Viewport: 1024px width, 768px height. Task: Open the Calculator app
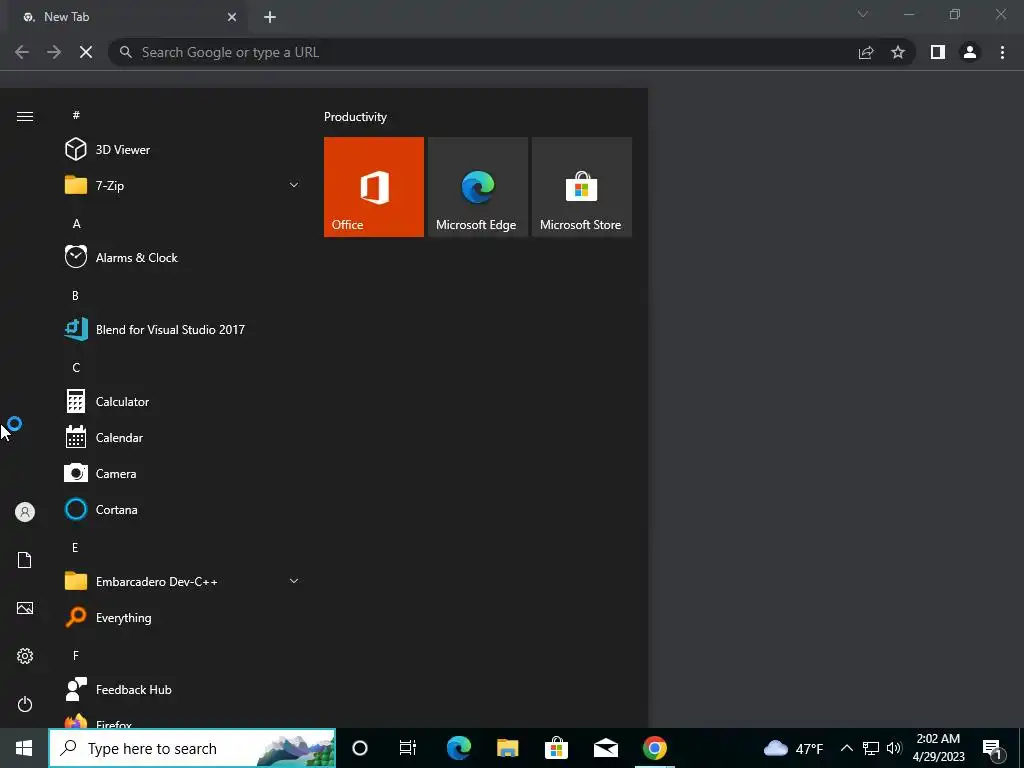pos(182,402)
